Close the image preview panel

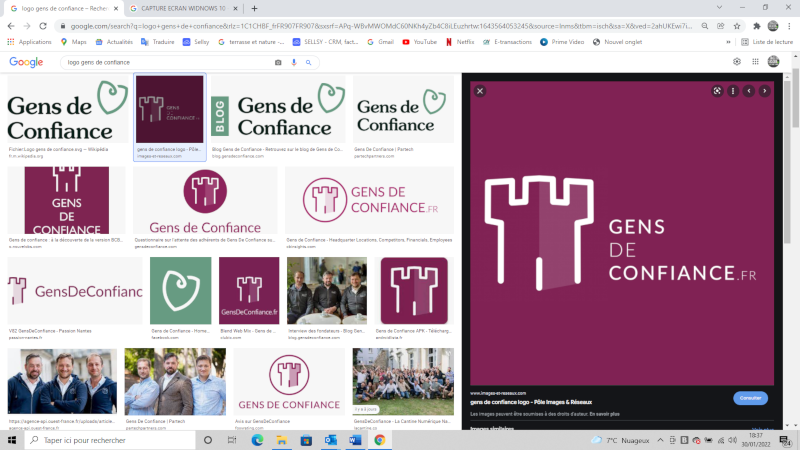(x=480, y=91)
